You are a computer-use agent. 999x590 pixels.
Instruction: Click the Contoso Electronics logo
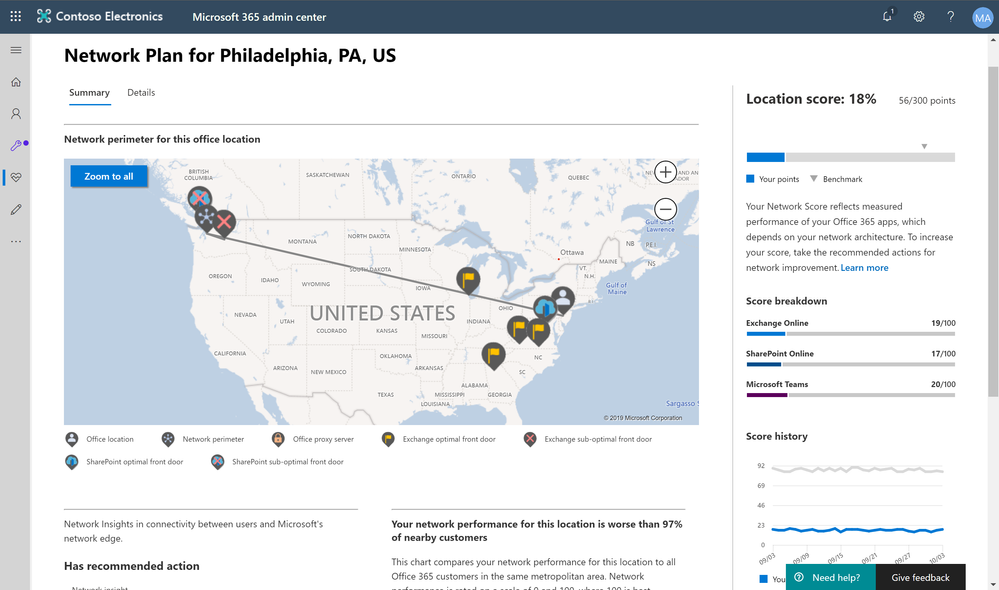(x=100, y=17)
